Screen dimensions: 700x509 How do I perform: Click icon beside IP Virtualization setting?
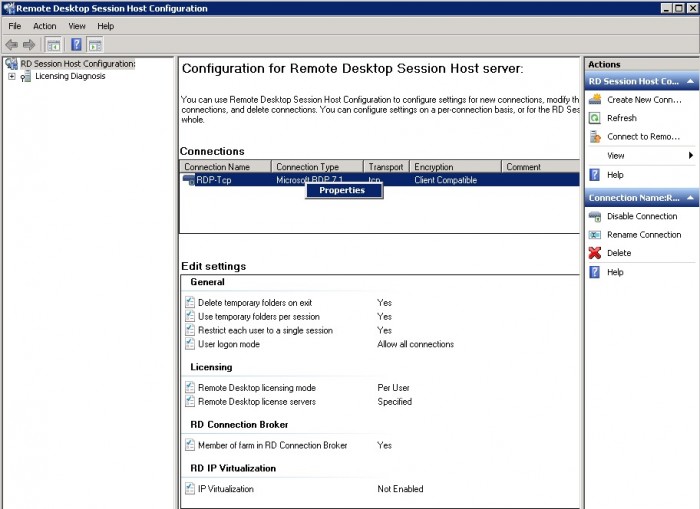coord(190,488)
